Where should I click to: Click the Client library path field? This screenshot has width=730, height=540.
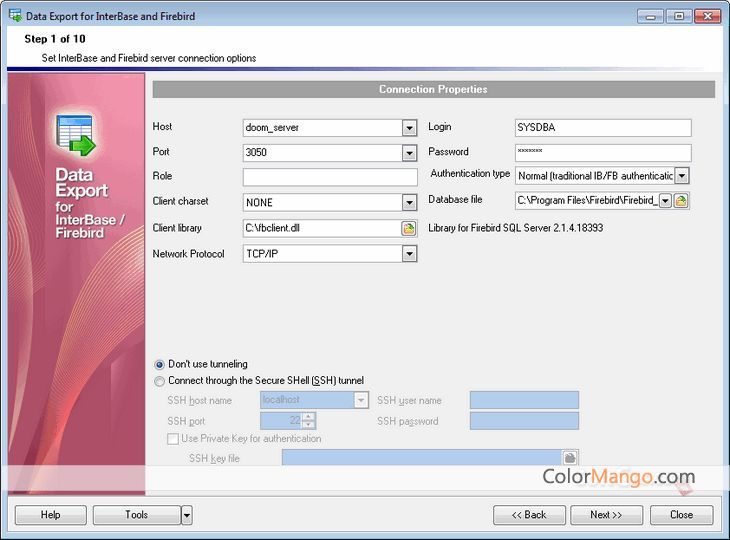coord(322,228)
